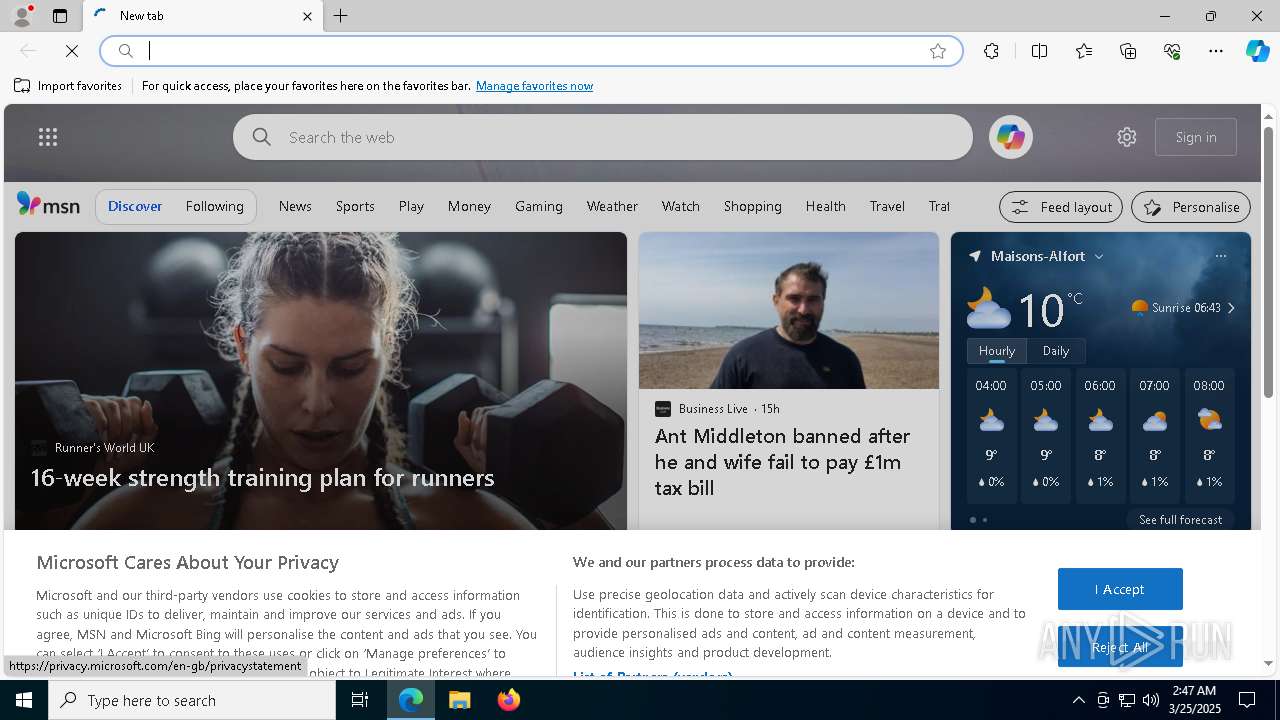The width and height of the screenshot is (1280, 720).
Task: Switch to the Following tab
Action: [x=214, y=206]
